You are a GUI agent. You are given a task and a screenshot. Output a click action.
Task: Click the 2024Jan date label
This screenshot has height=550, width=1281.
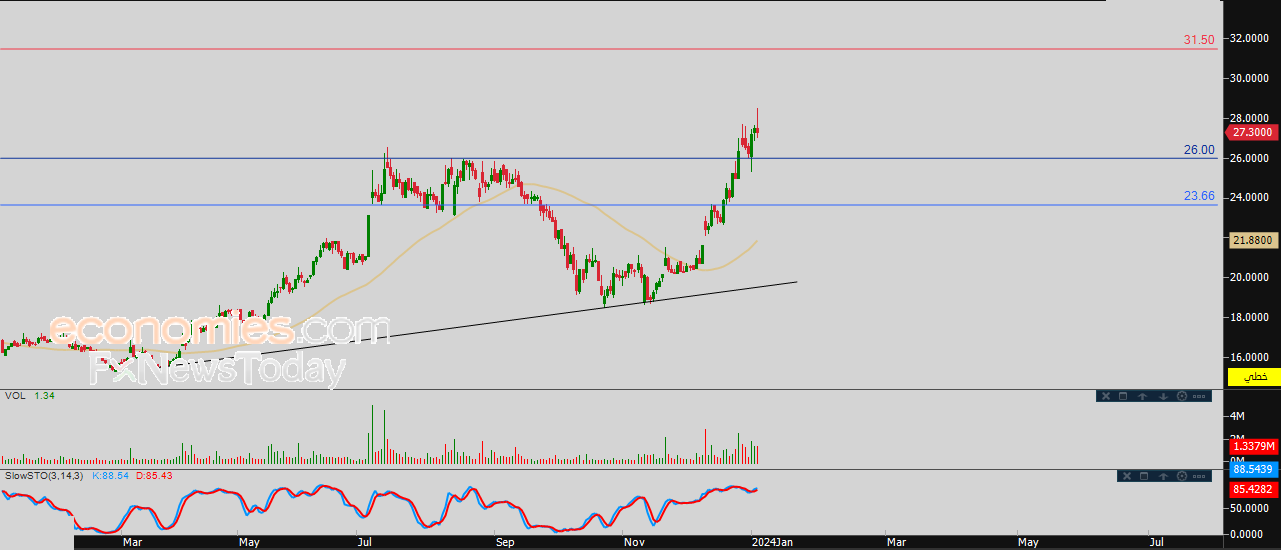pos(770,542)
